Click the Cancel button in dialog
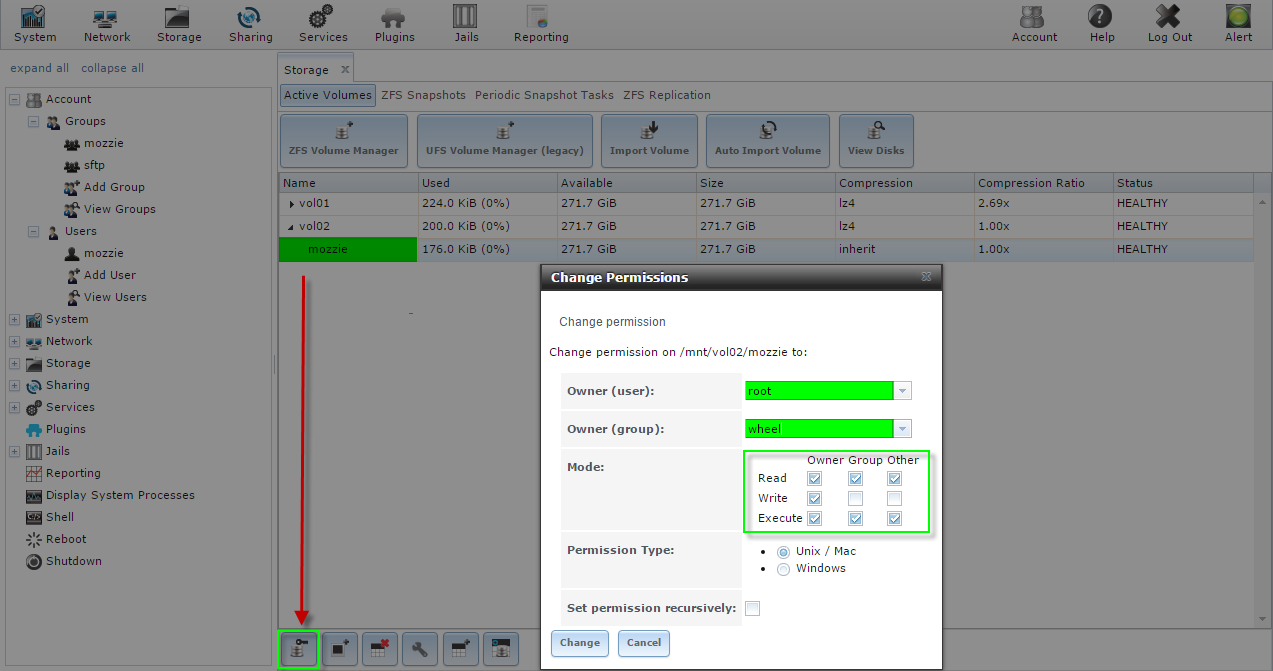1273x671 pixels. 644,643
